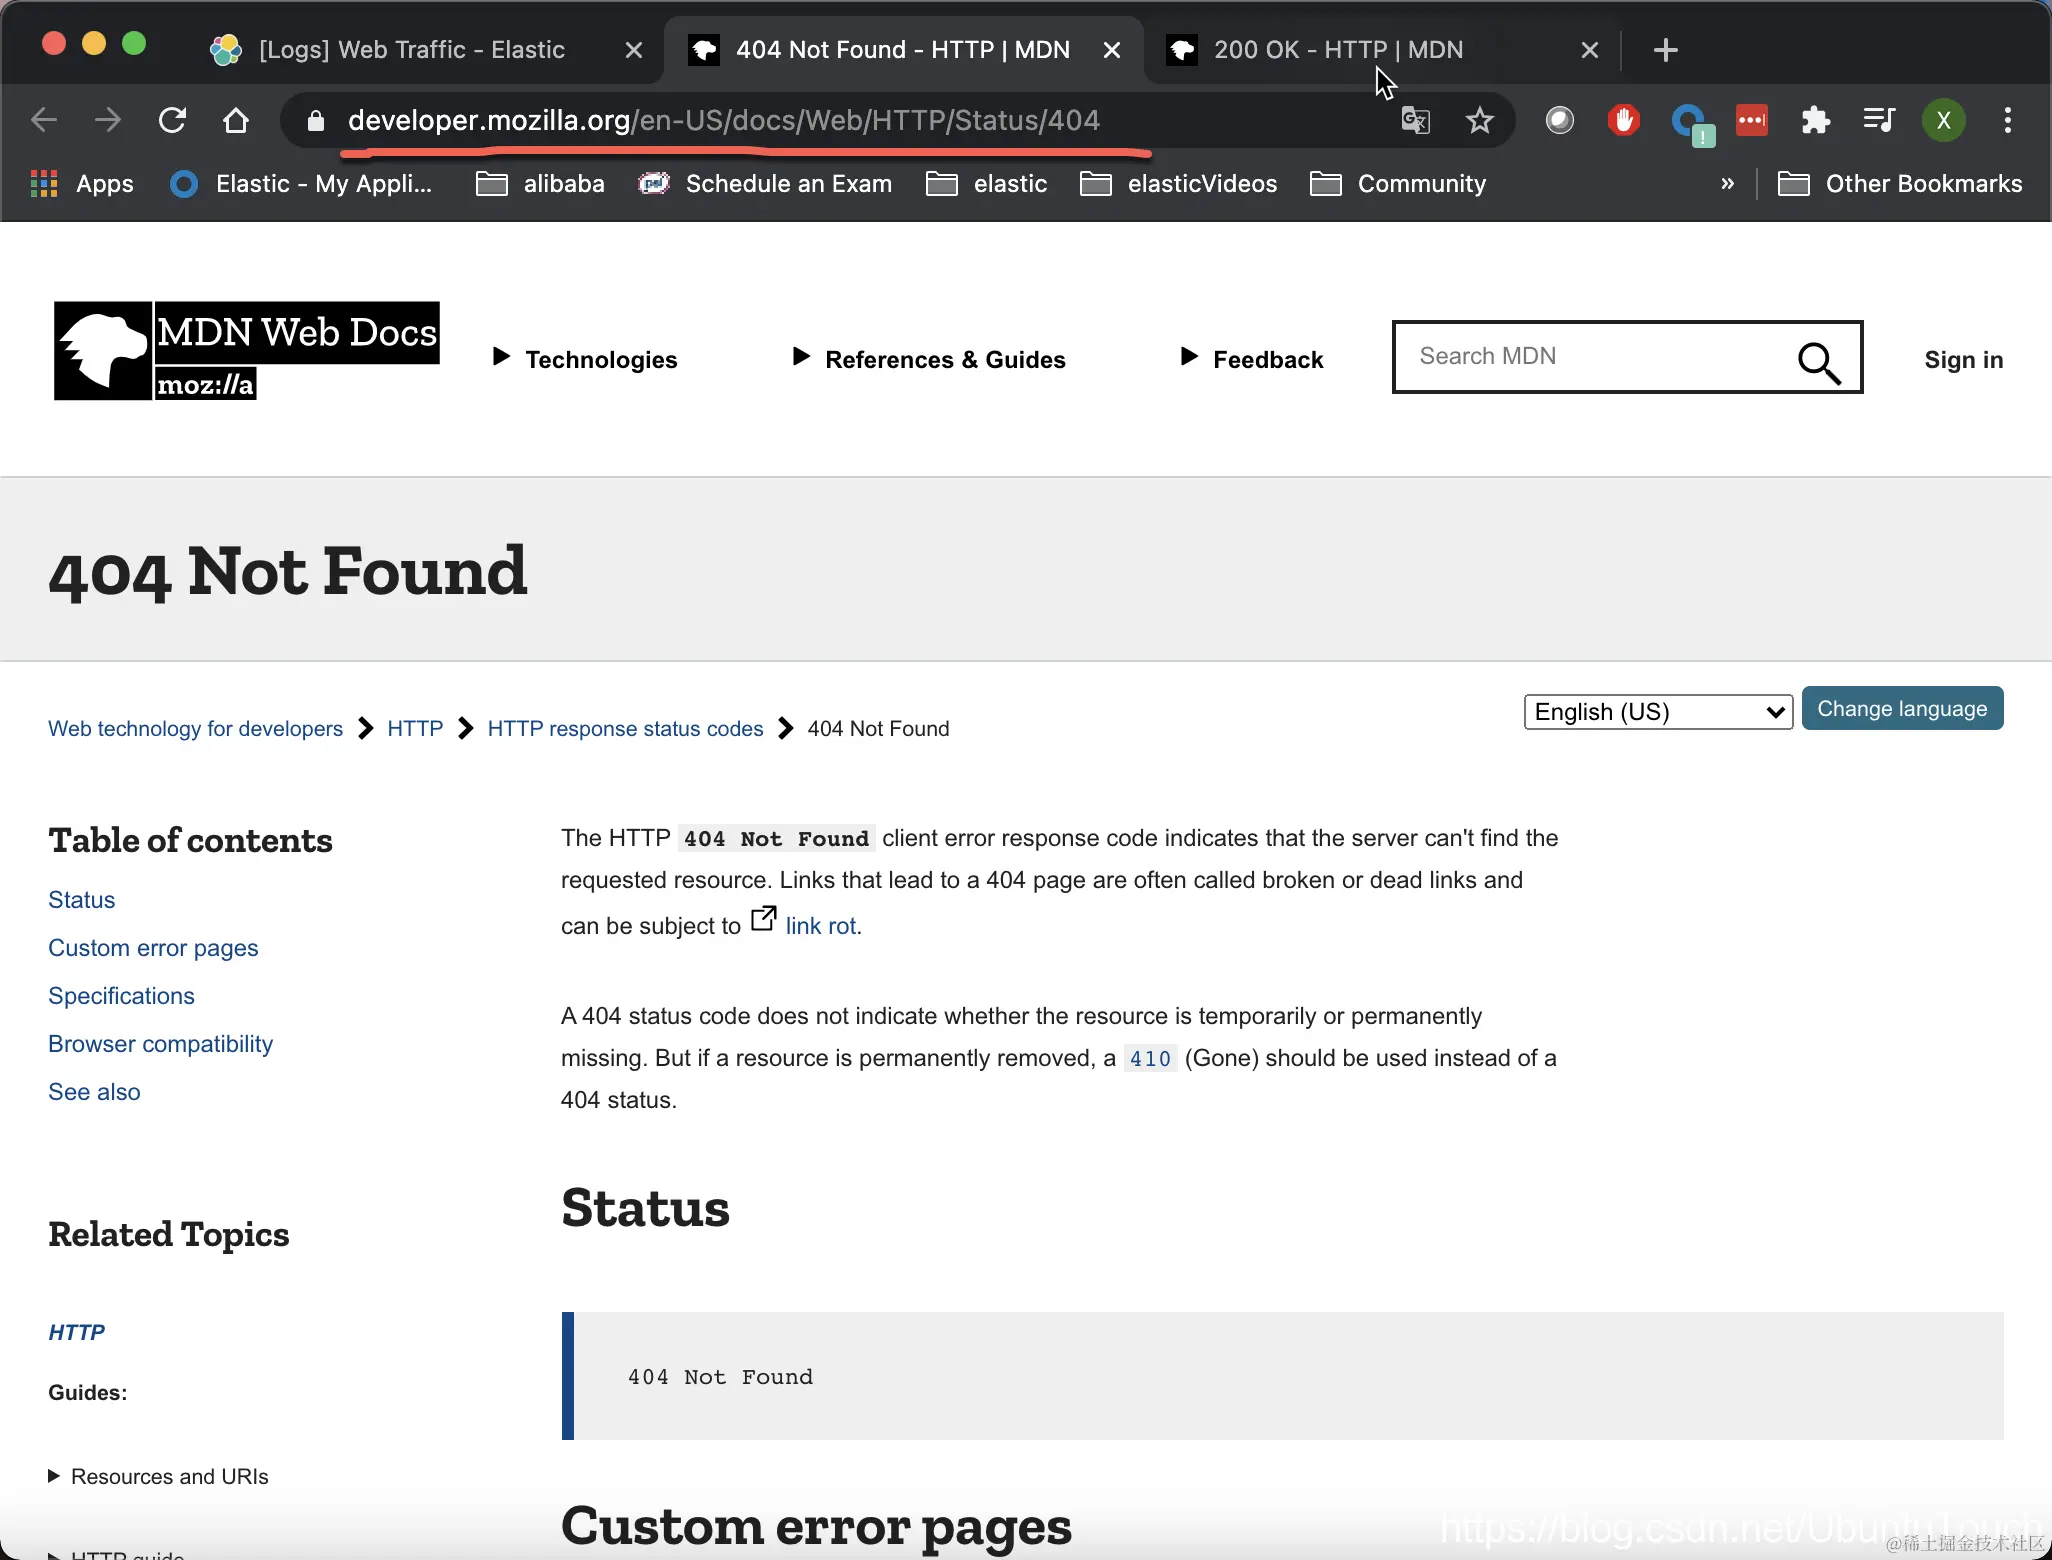The height and width of the screenshot is (1560, 2052).
Task: Open the English (US) language dropdown
Action: (x=1657, y=712)
